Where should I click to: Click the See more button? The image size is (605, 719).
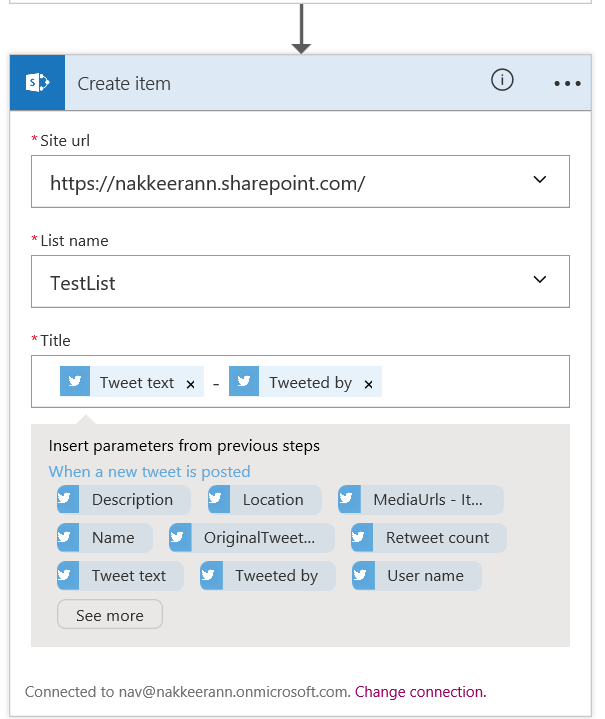(x=110, y=616)
